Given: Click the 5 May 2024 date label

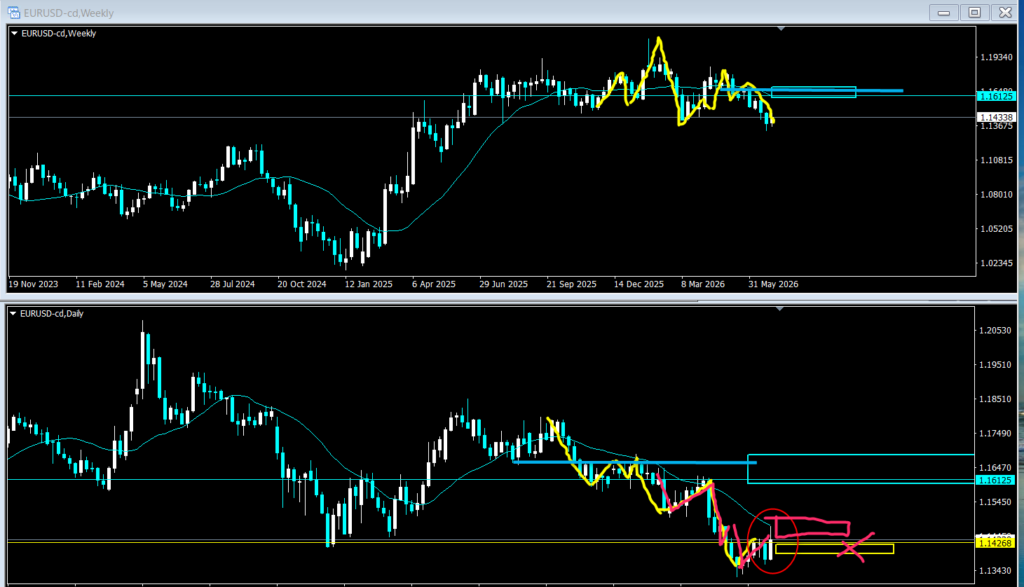Looking at the screenshot, I should [x=165, y=284].
